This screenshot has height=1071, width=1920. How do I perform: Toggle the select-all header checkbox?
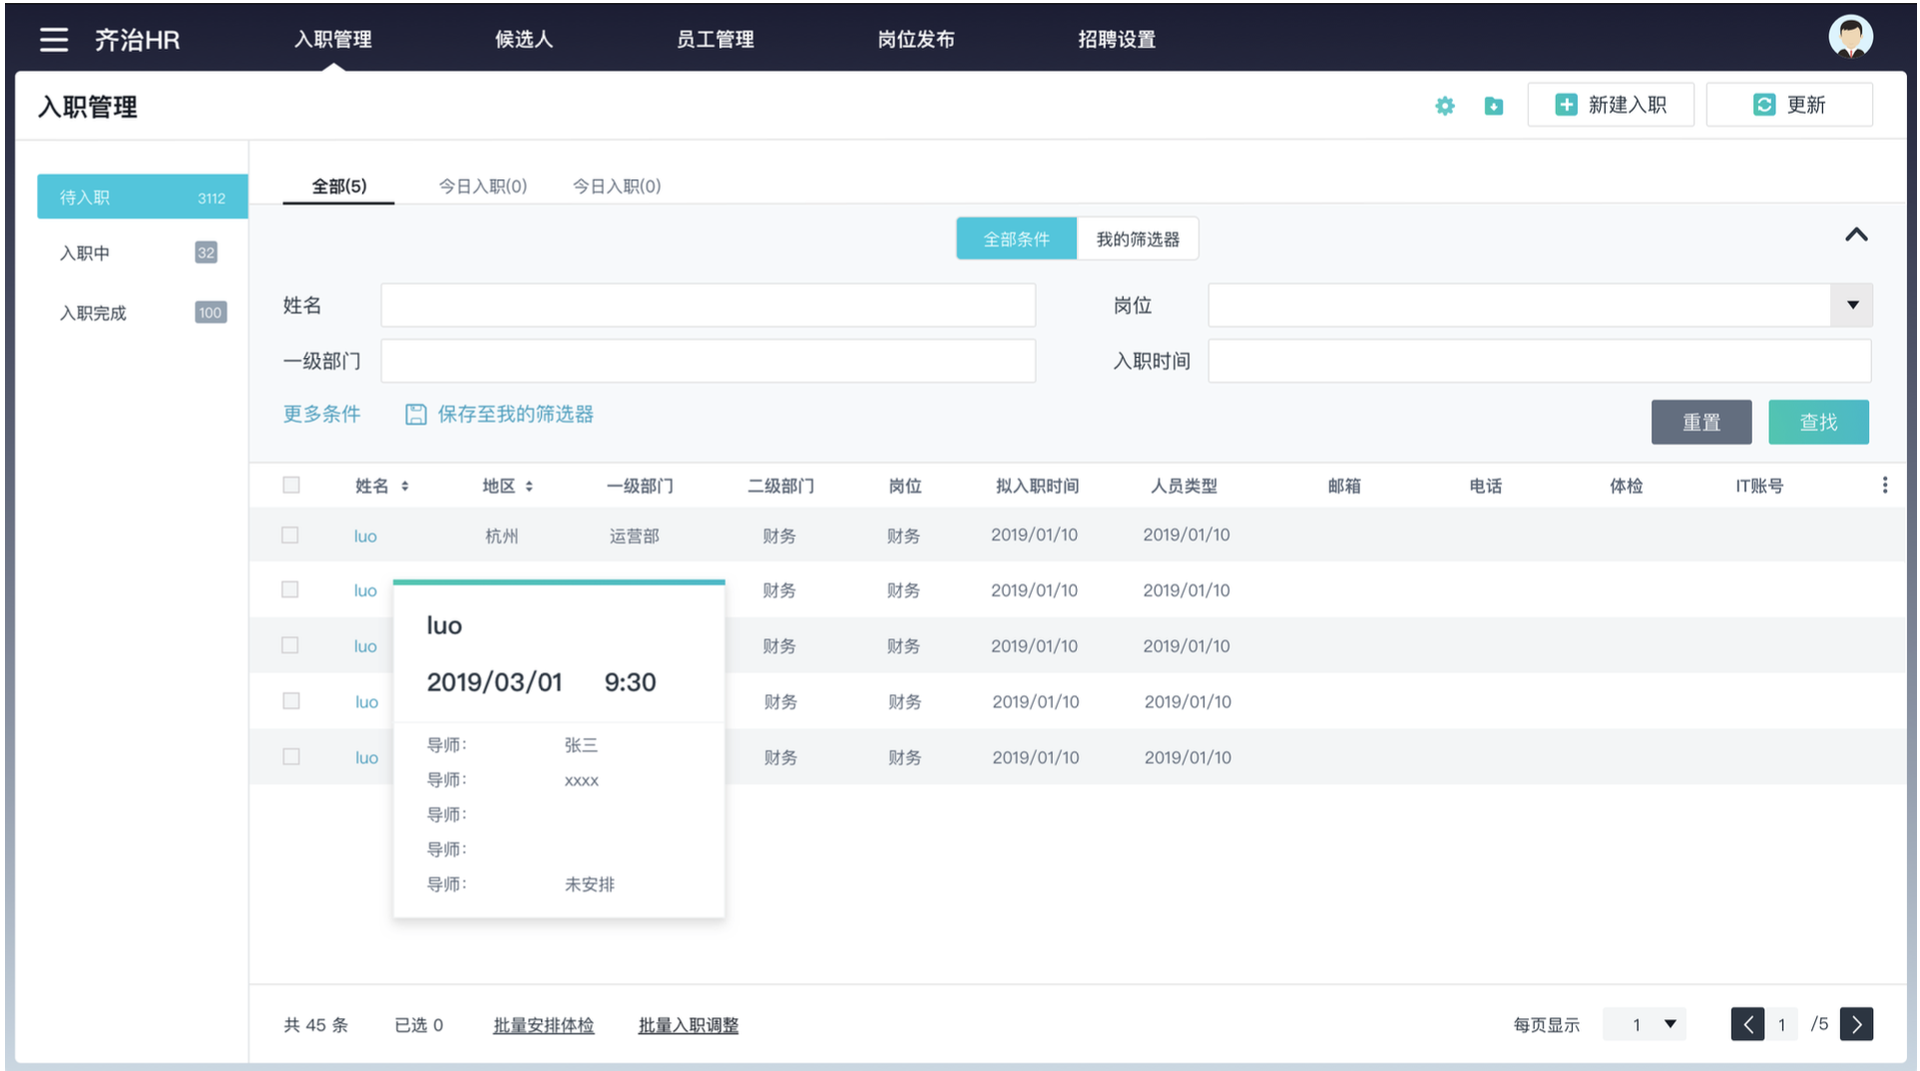click(x=291, y=485)
